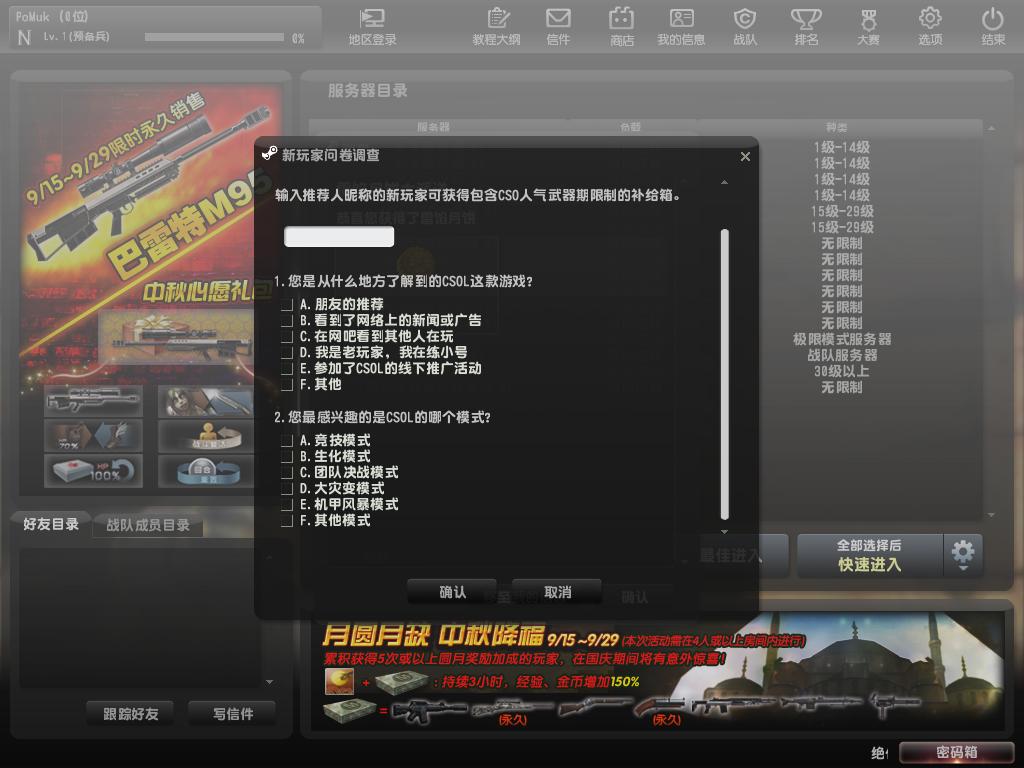Image resolution: width=1024 pixels, height=768 pixels.
Task: Check option C. 在网吧看到其他人在玩
Action: pyautogui.click(x=286, y=336)
